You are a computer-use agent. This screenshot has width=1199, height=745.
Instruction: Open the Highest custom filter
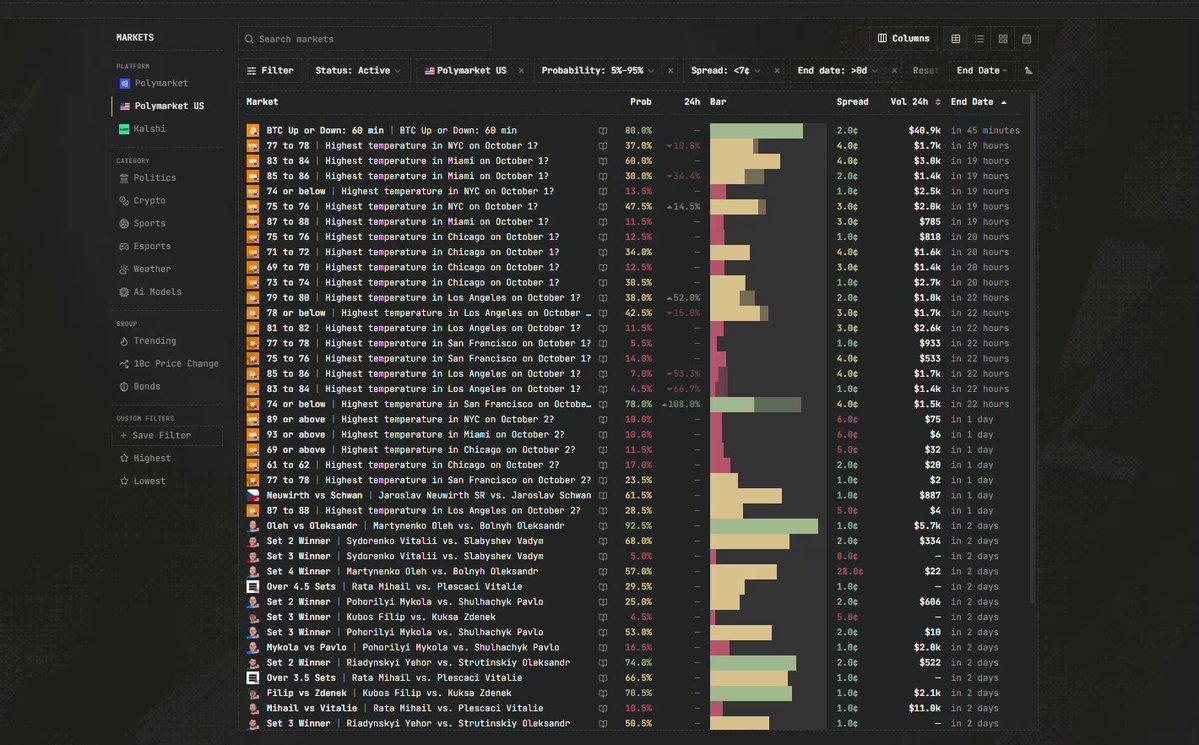coord(145,459)
